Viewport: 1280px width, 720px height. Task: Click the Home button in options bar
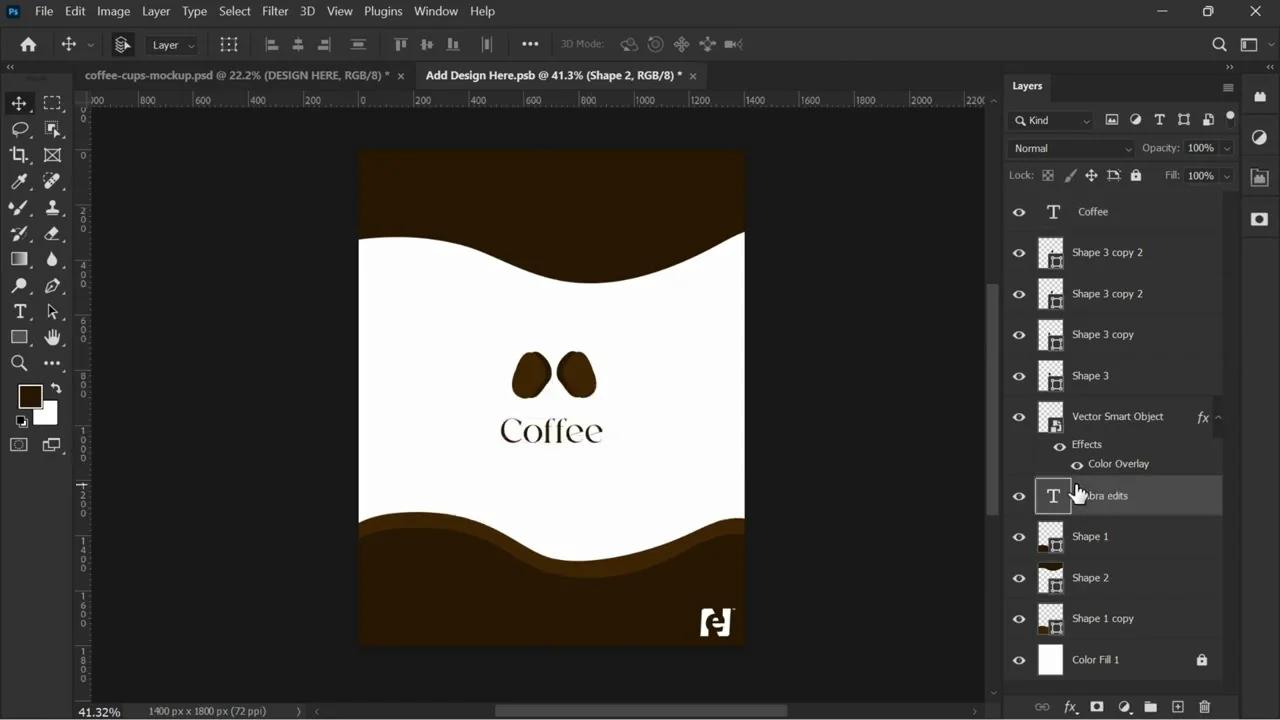click(x=28, y=44)
